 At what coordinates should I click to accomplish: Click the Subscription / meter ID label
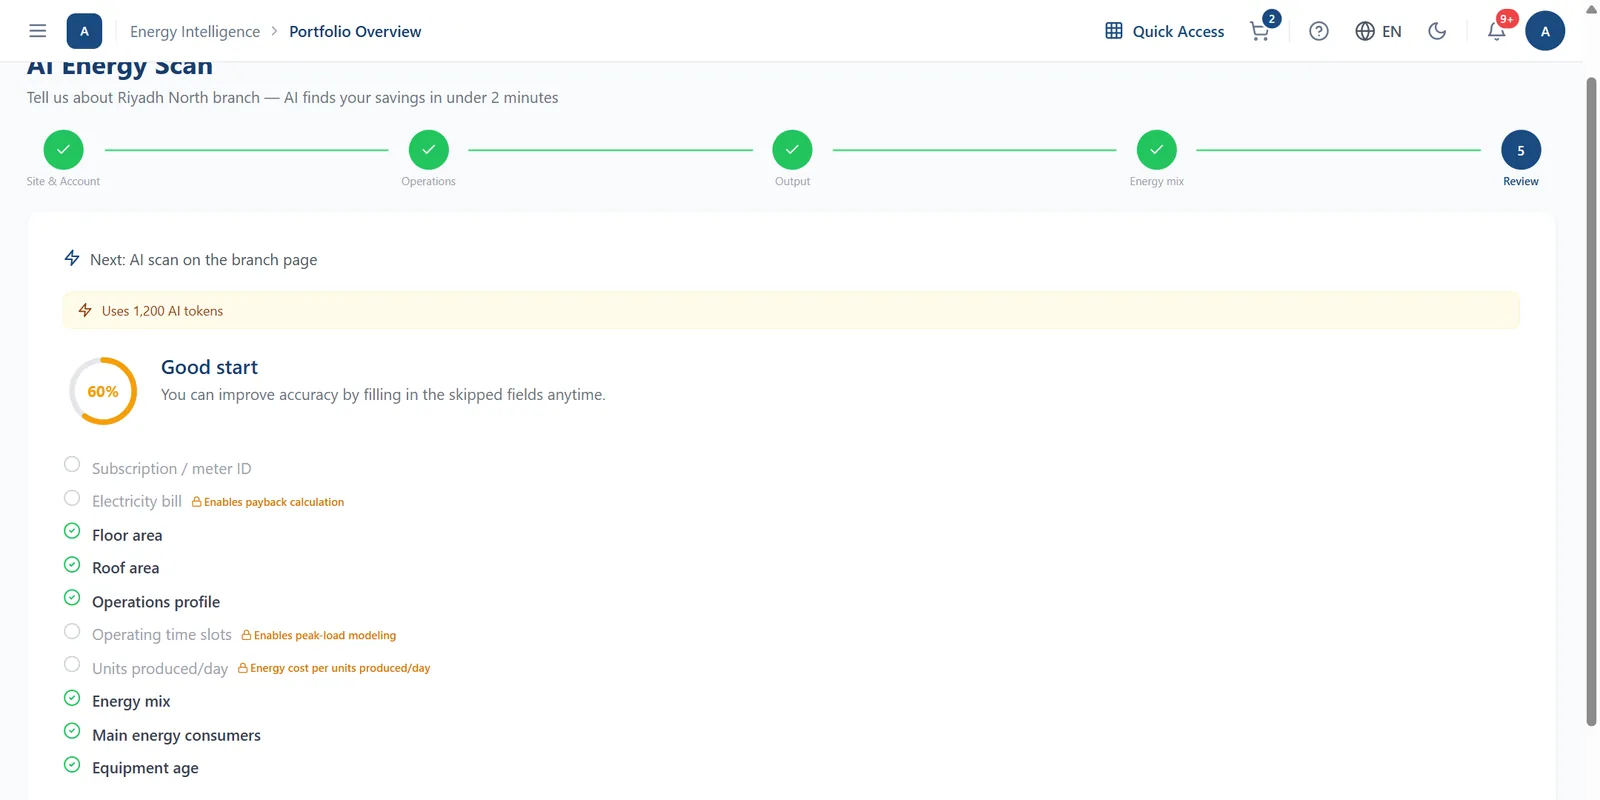(172, 469)
